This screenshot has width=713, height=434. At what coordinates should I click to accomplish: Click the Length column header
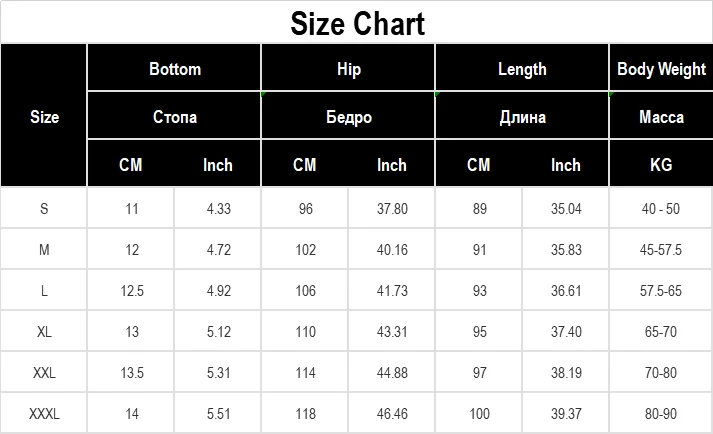(x=522, y=69)
